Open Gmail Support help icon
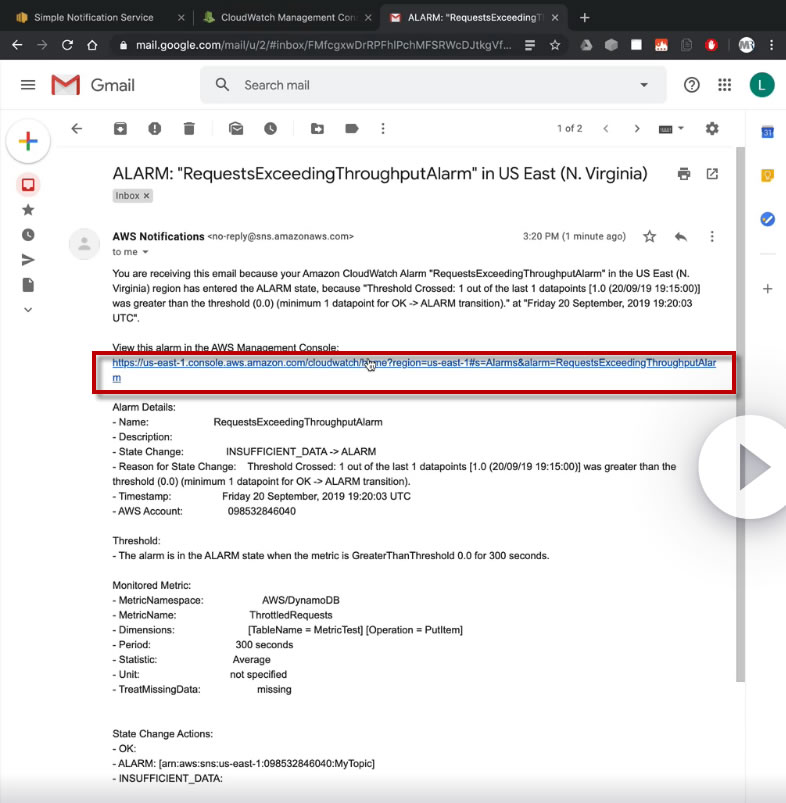 (x=691, y=85)
